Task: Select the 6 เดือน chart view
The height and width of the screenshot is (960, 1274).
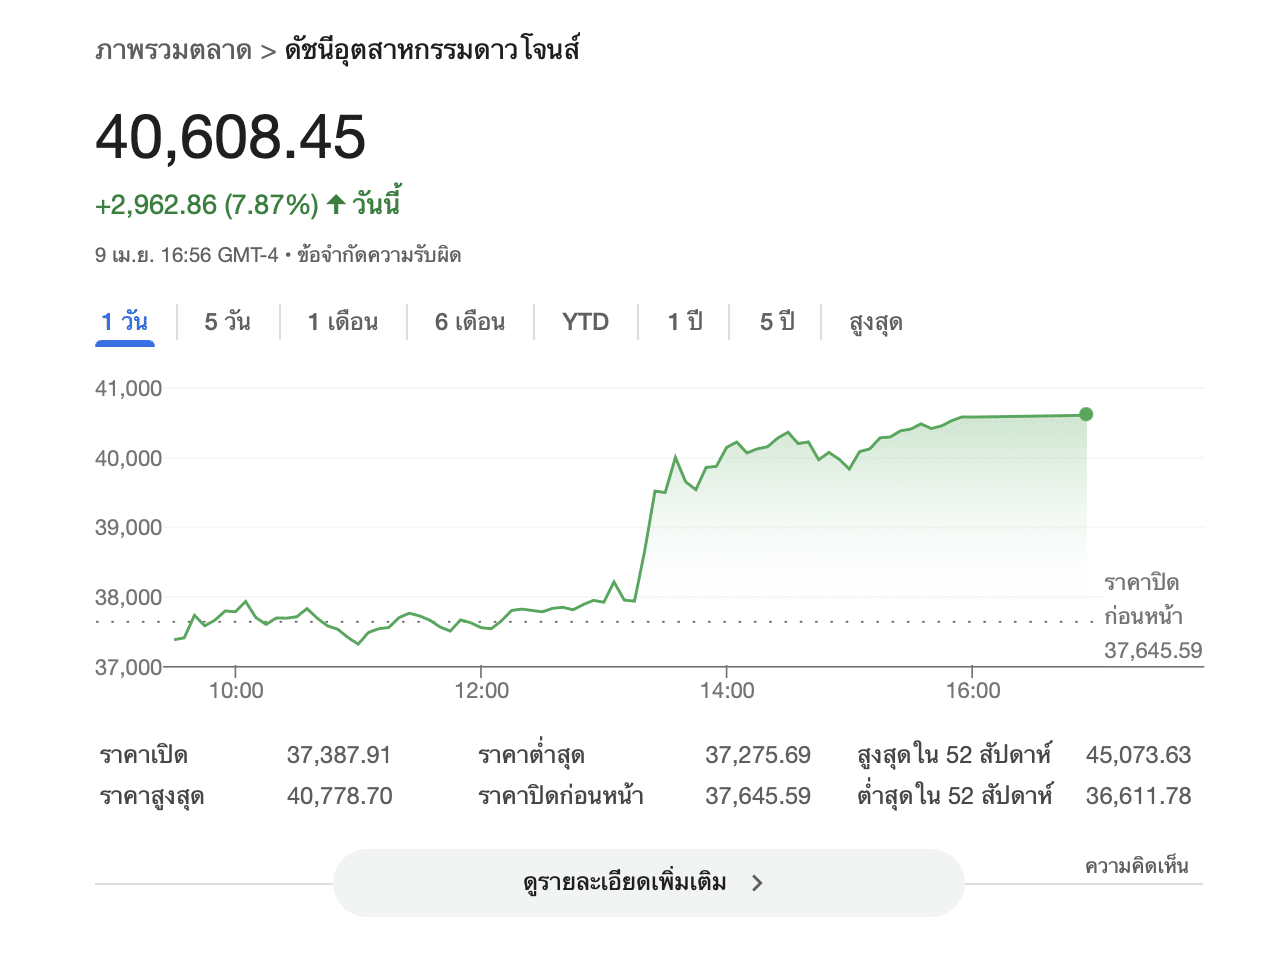Action: (x=470, y=321)
